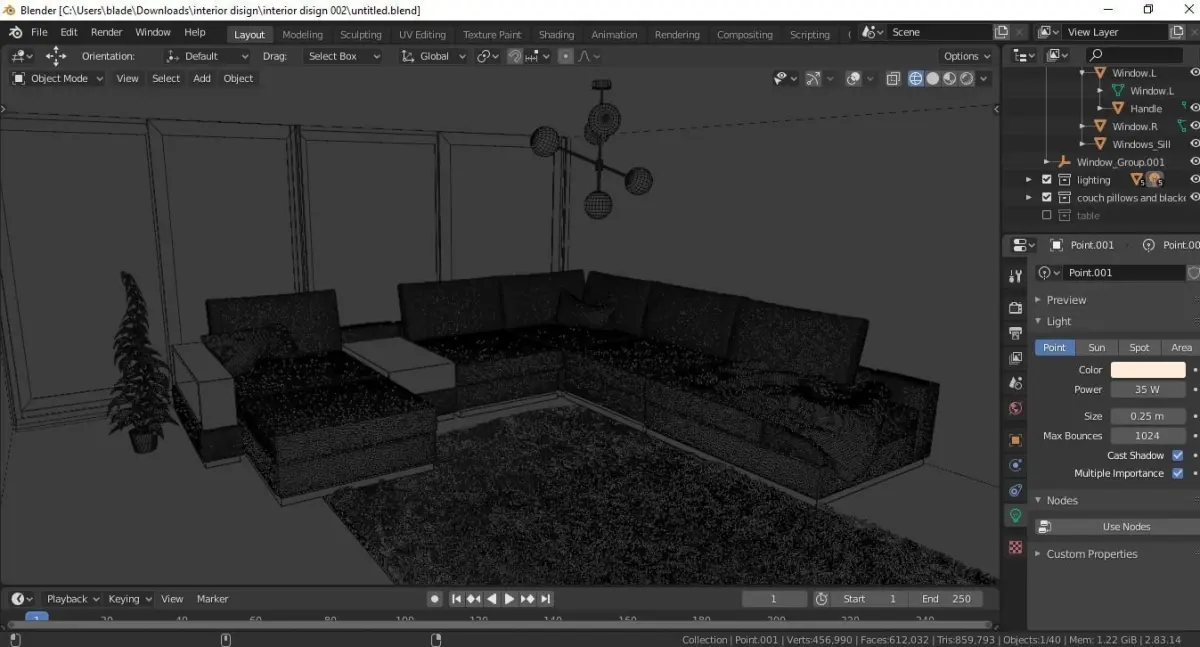Screen dimensions: 1200x647
Task: Toggle auto keying record button
Action: coord(434,599)
